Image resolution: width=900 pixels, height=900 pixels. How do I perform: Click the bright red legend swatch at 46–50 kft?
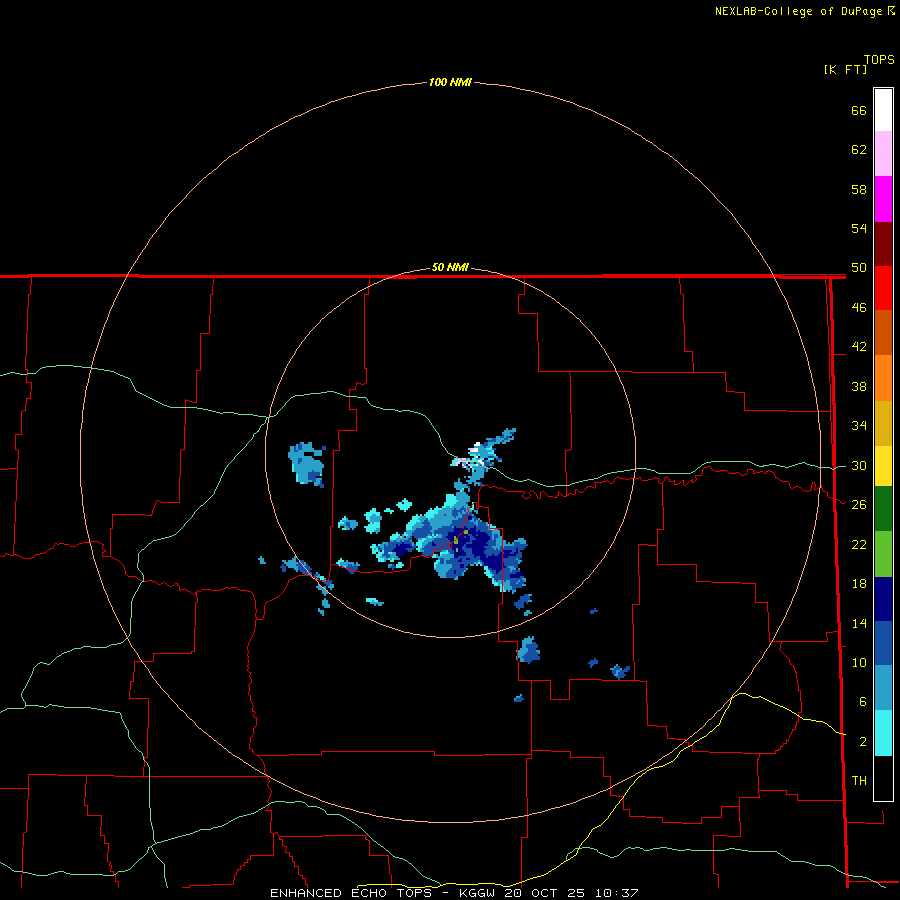[x=883, y=288]
